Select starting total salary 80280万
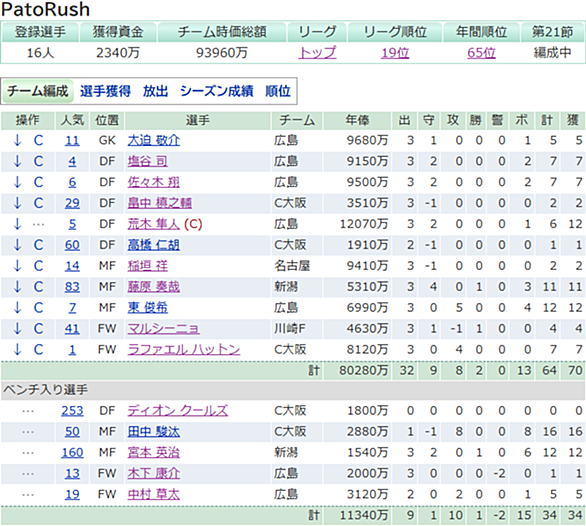 click(x=363, y=370)
